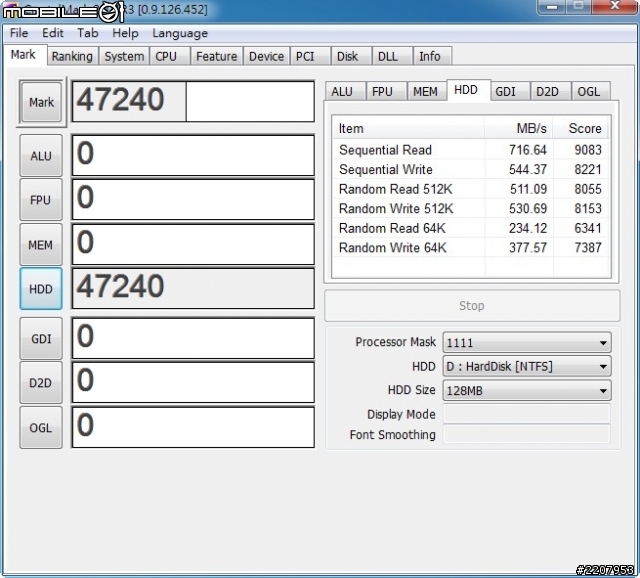Expand the HDD Size dropdown
The width and height of the screenshot is (640, 578).
click(x=526, y=391)
